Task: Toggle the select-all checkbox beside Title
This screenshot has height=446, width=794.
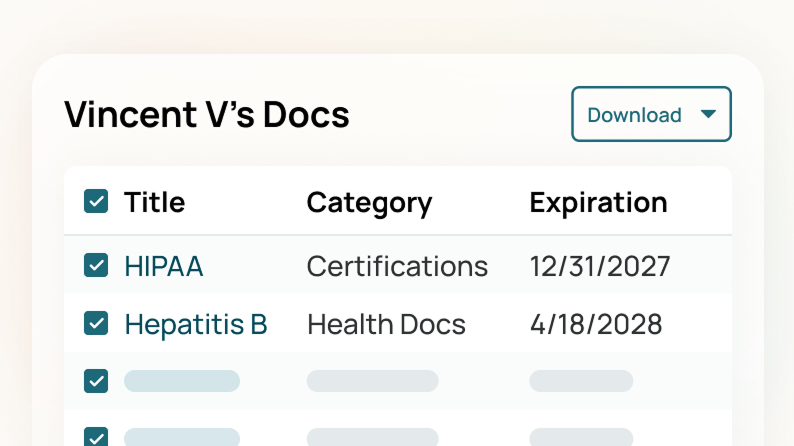Action: (96, 202)
